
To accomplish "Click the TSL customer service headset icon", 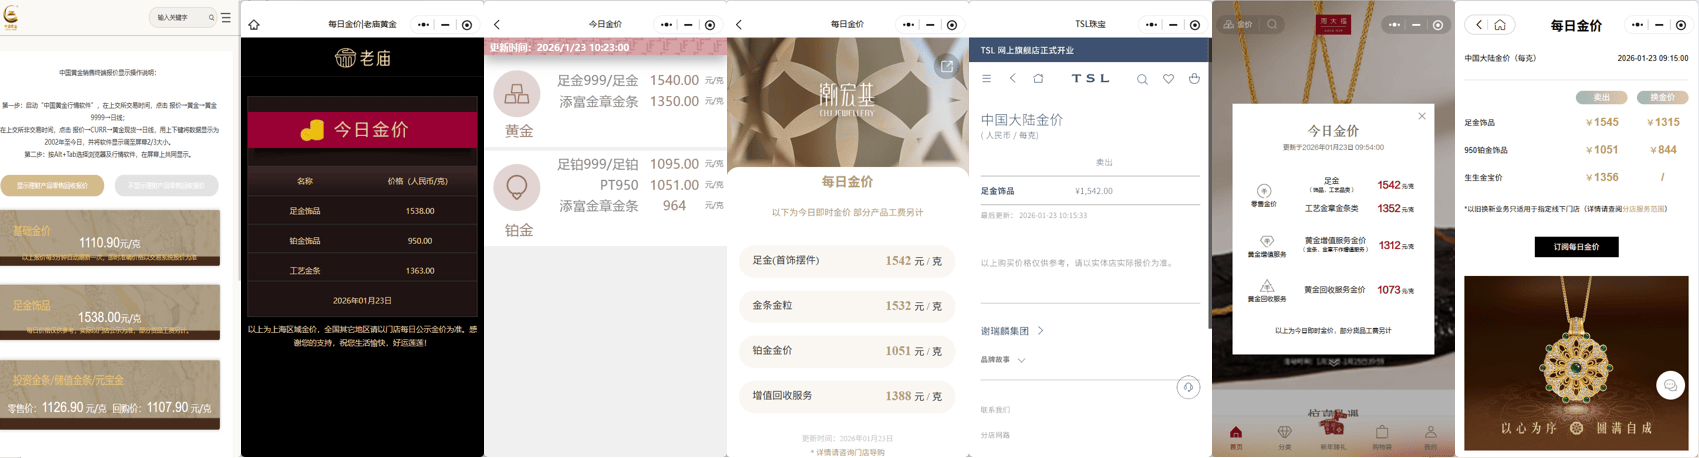I will point(1188,387).
